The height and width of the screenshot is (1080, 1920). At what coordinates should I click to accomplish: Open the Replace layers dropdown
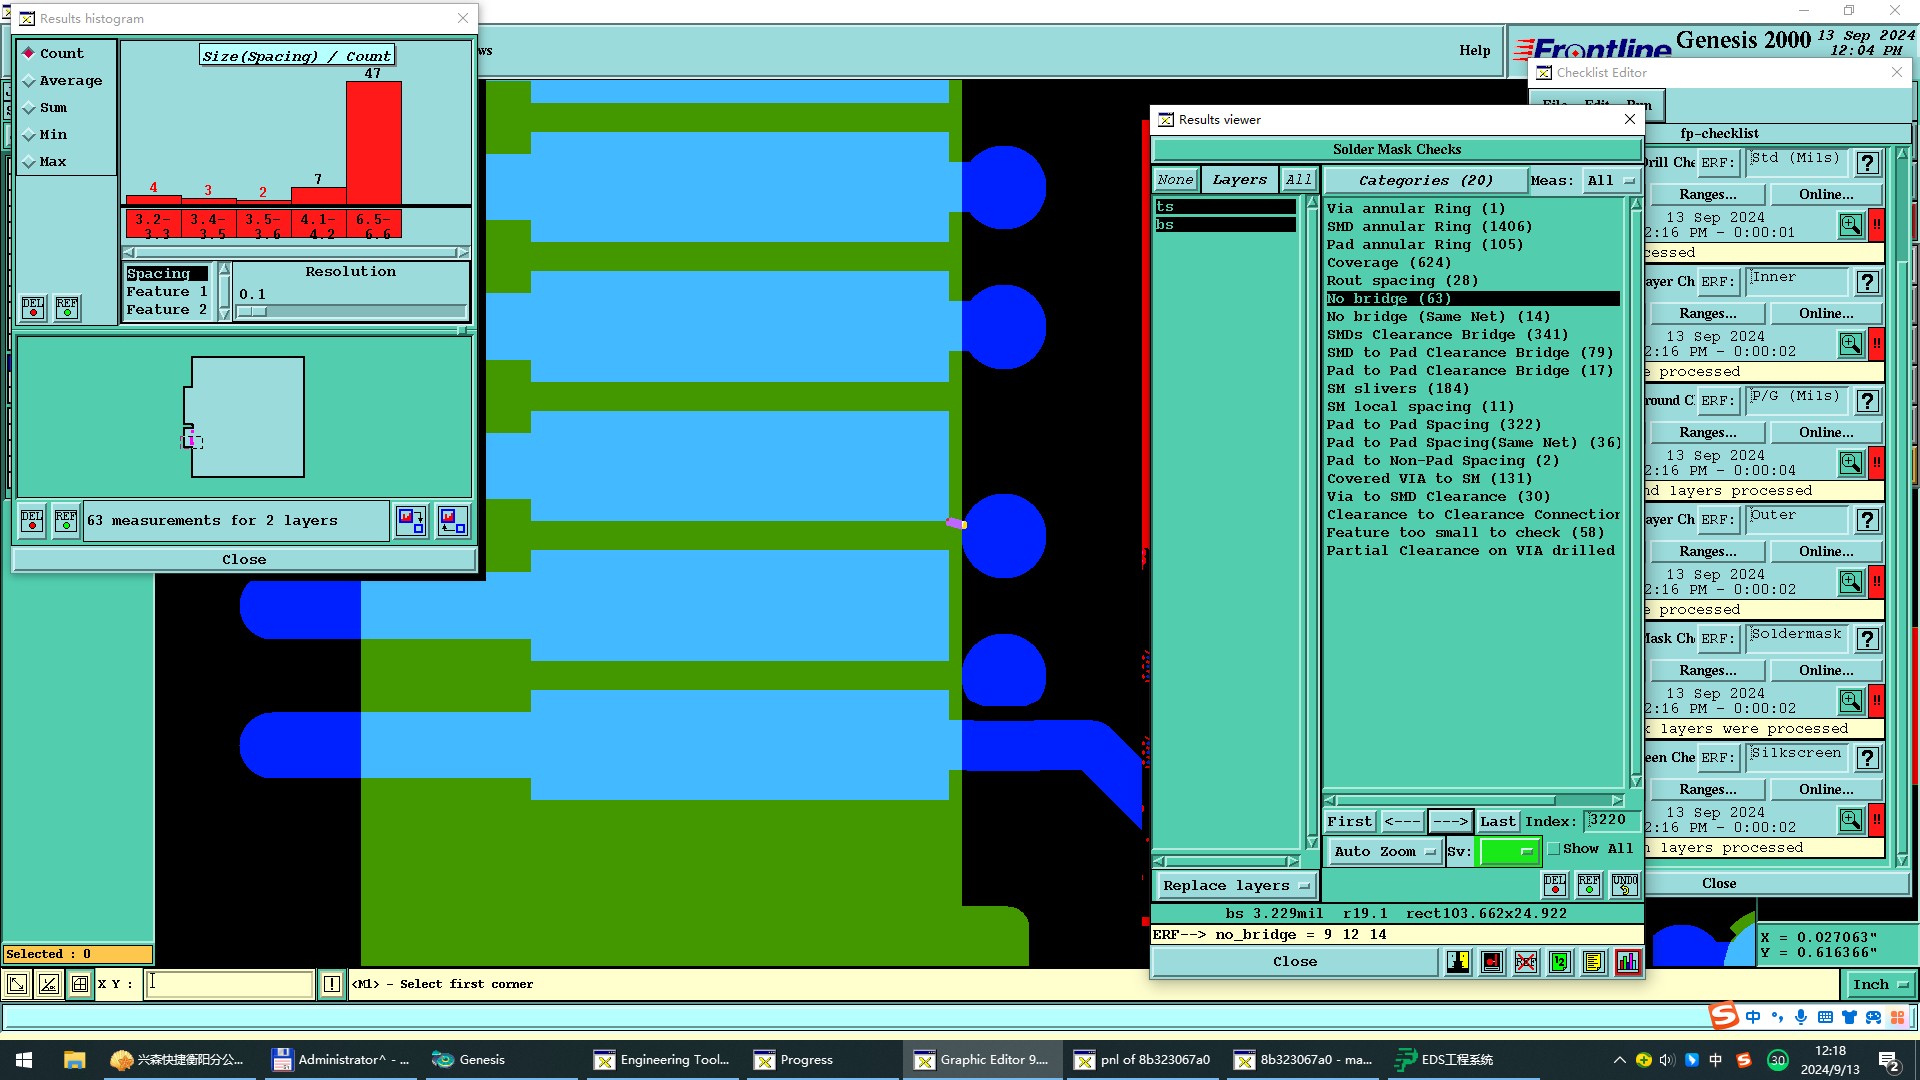(1236, 886)
